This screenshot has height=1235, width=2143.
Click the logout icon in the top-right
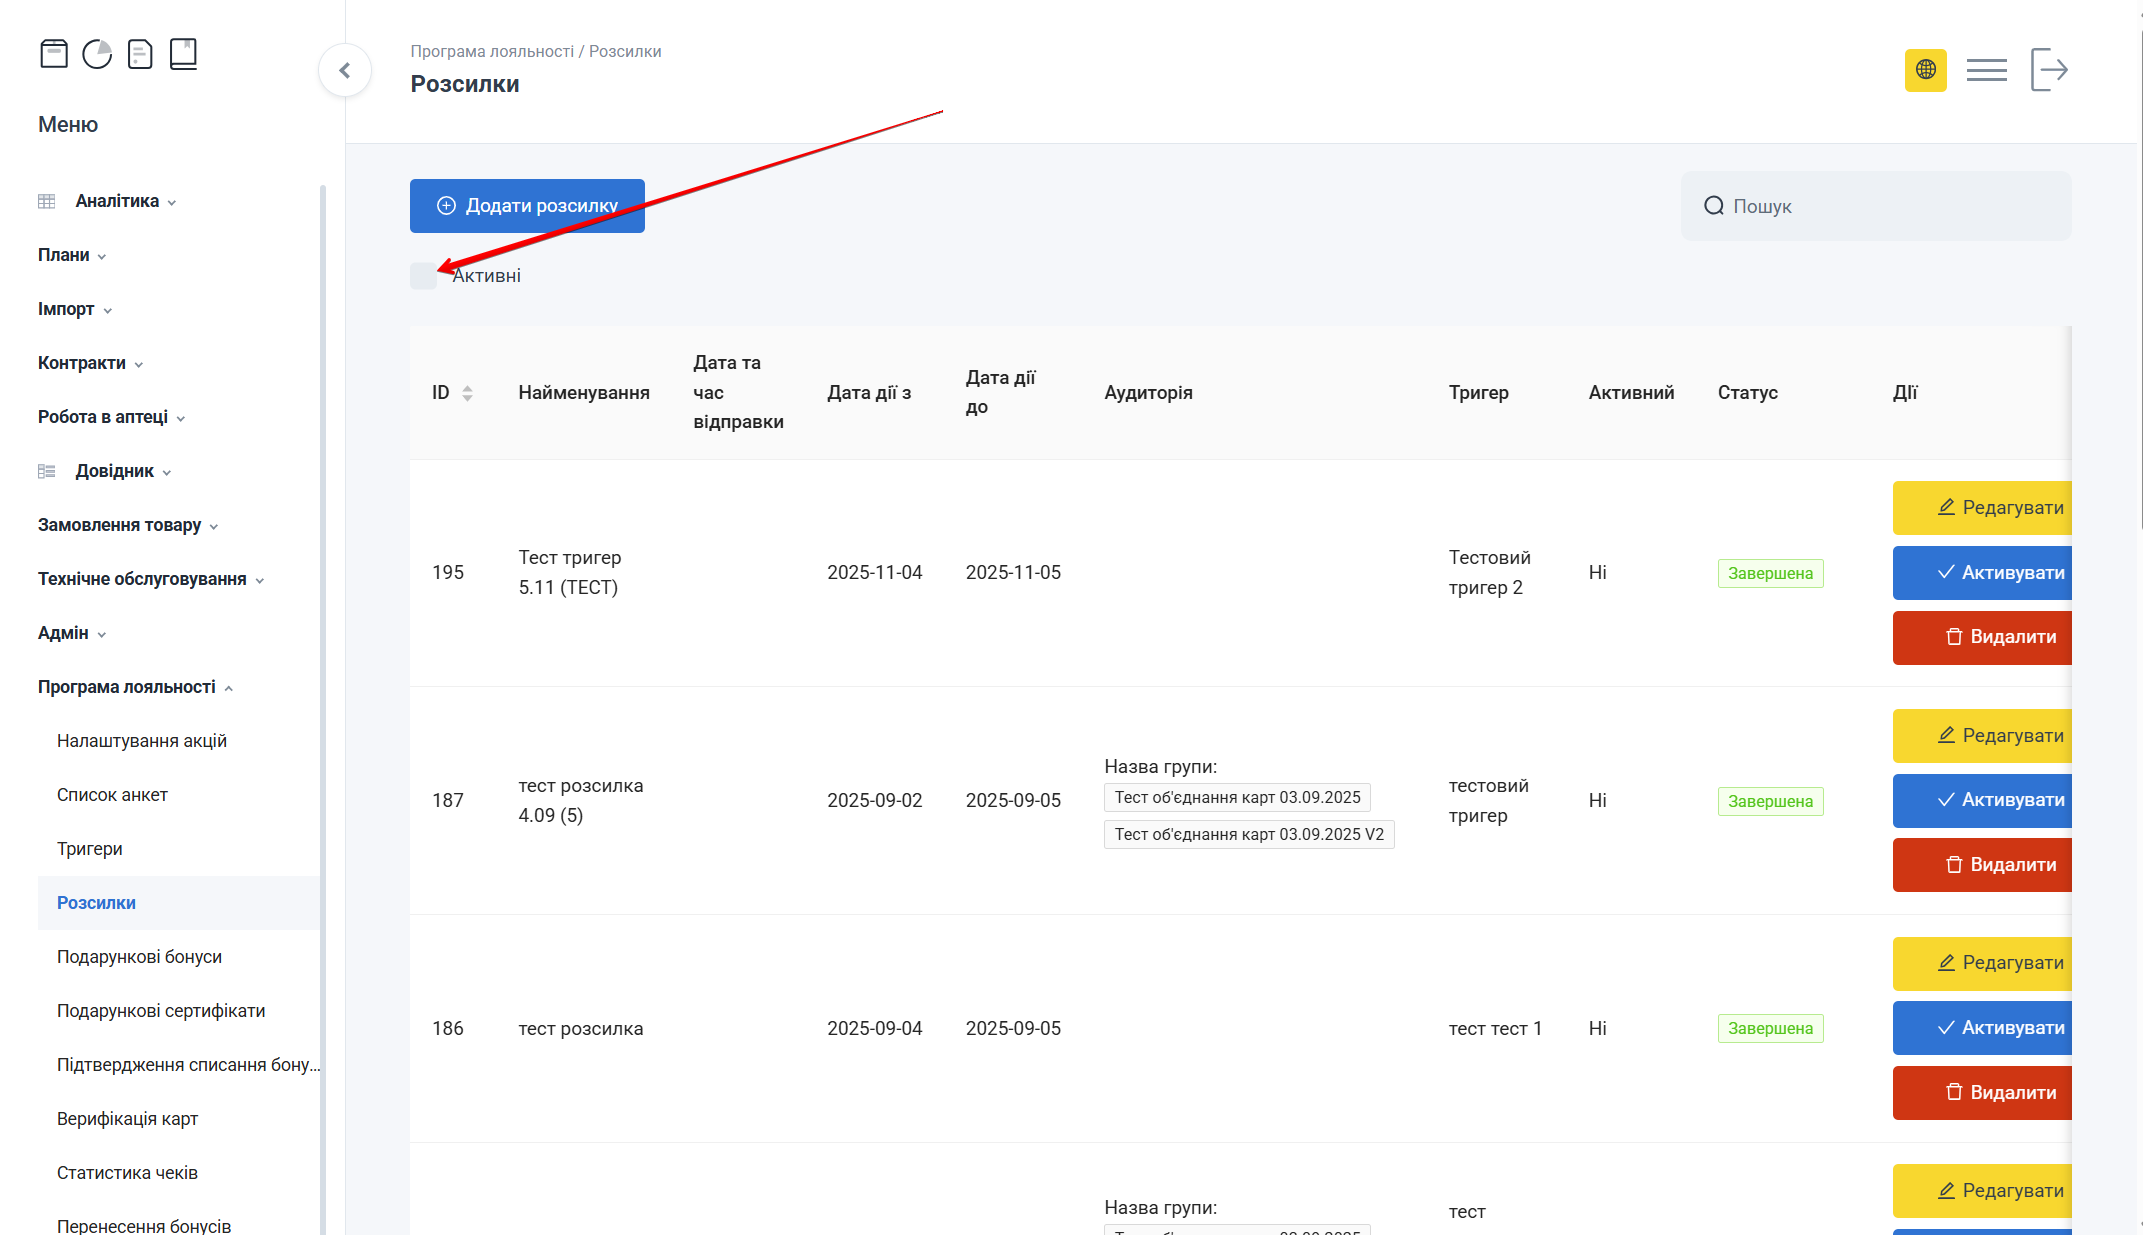tap(2049, 70)
